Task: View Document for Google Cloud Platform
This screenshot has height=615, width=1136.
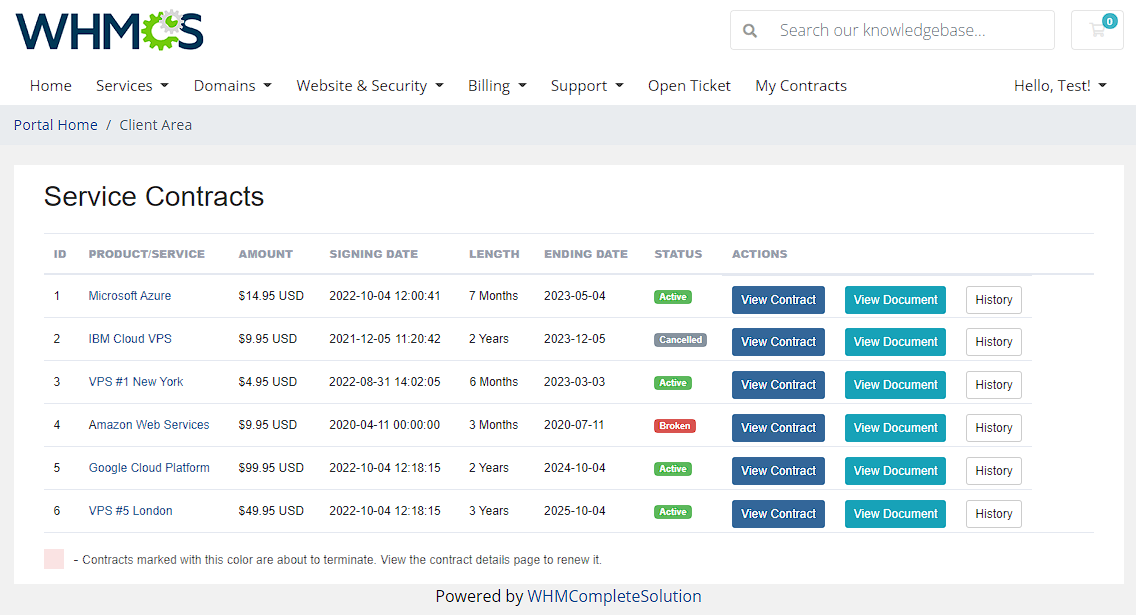Action: pos(895,471)
